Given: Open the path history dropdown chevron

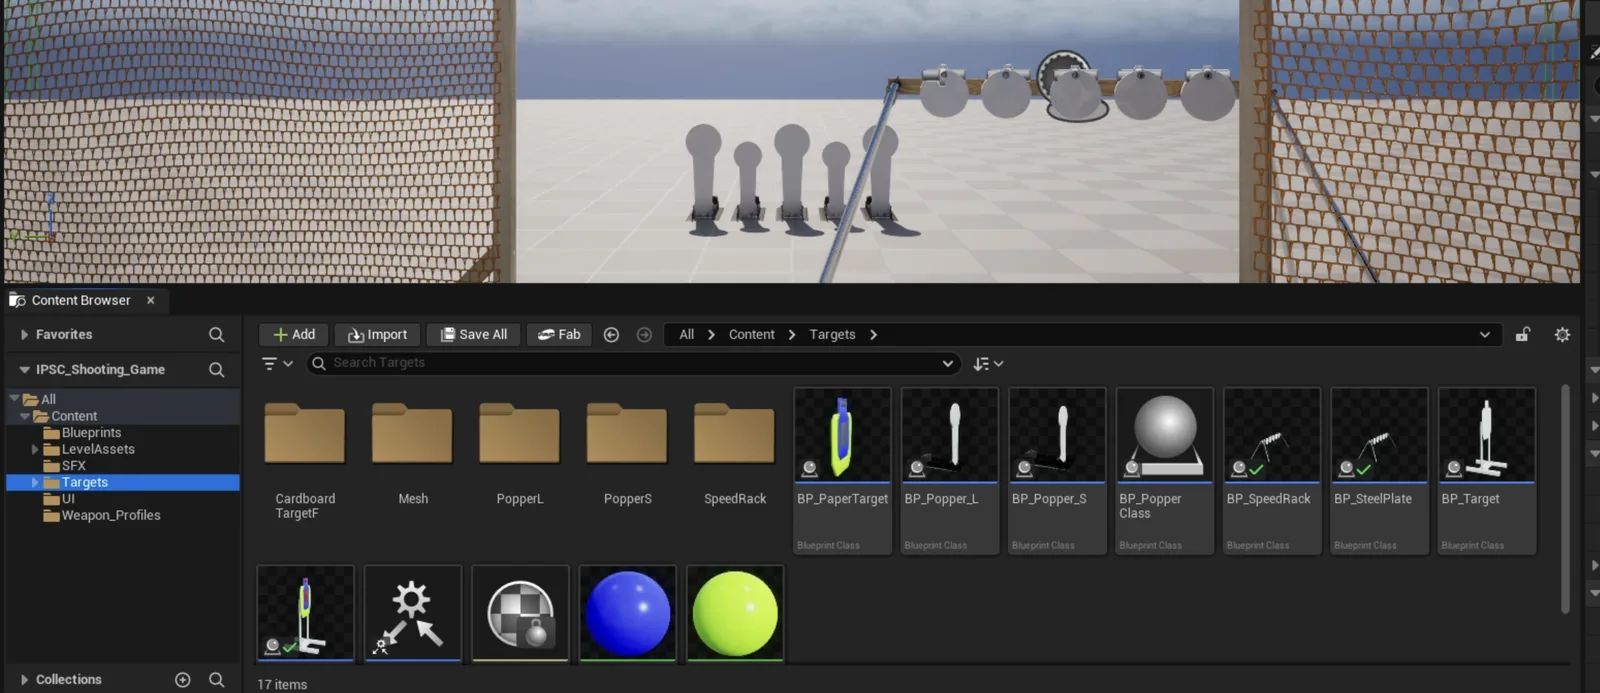Looking at the screenshot, I should (1484, 335).
